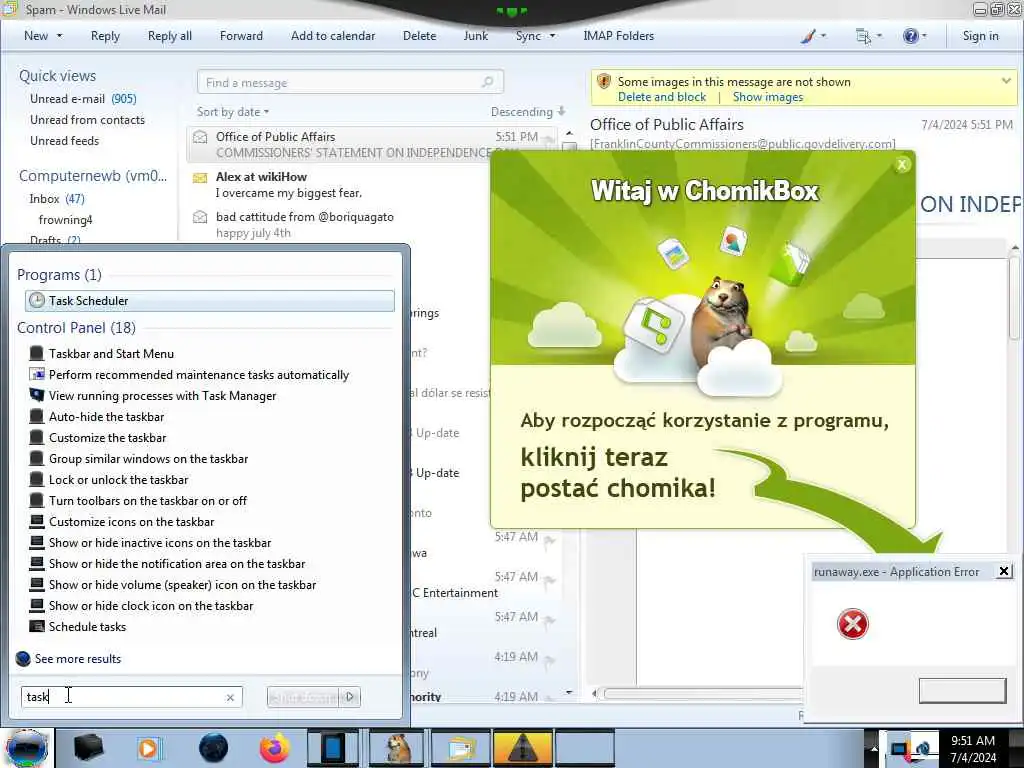Screen dimensions: 1024x768
Task: Click the Windows Start orb
Action: 27,748
